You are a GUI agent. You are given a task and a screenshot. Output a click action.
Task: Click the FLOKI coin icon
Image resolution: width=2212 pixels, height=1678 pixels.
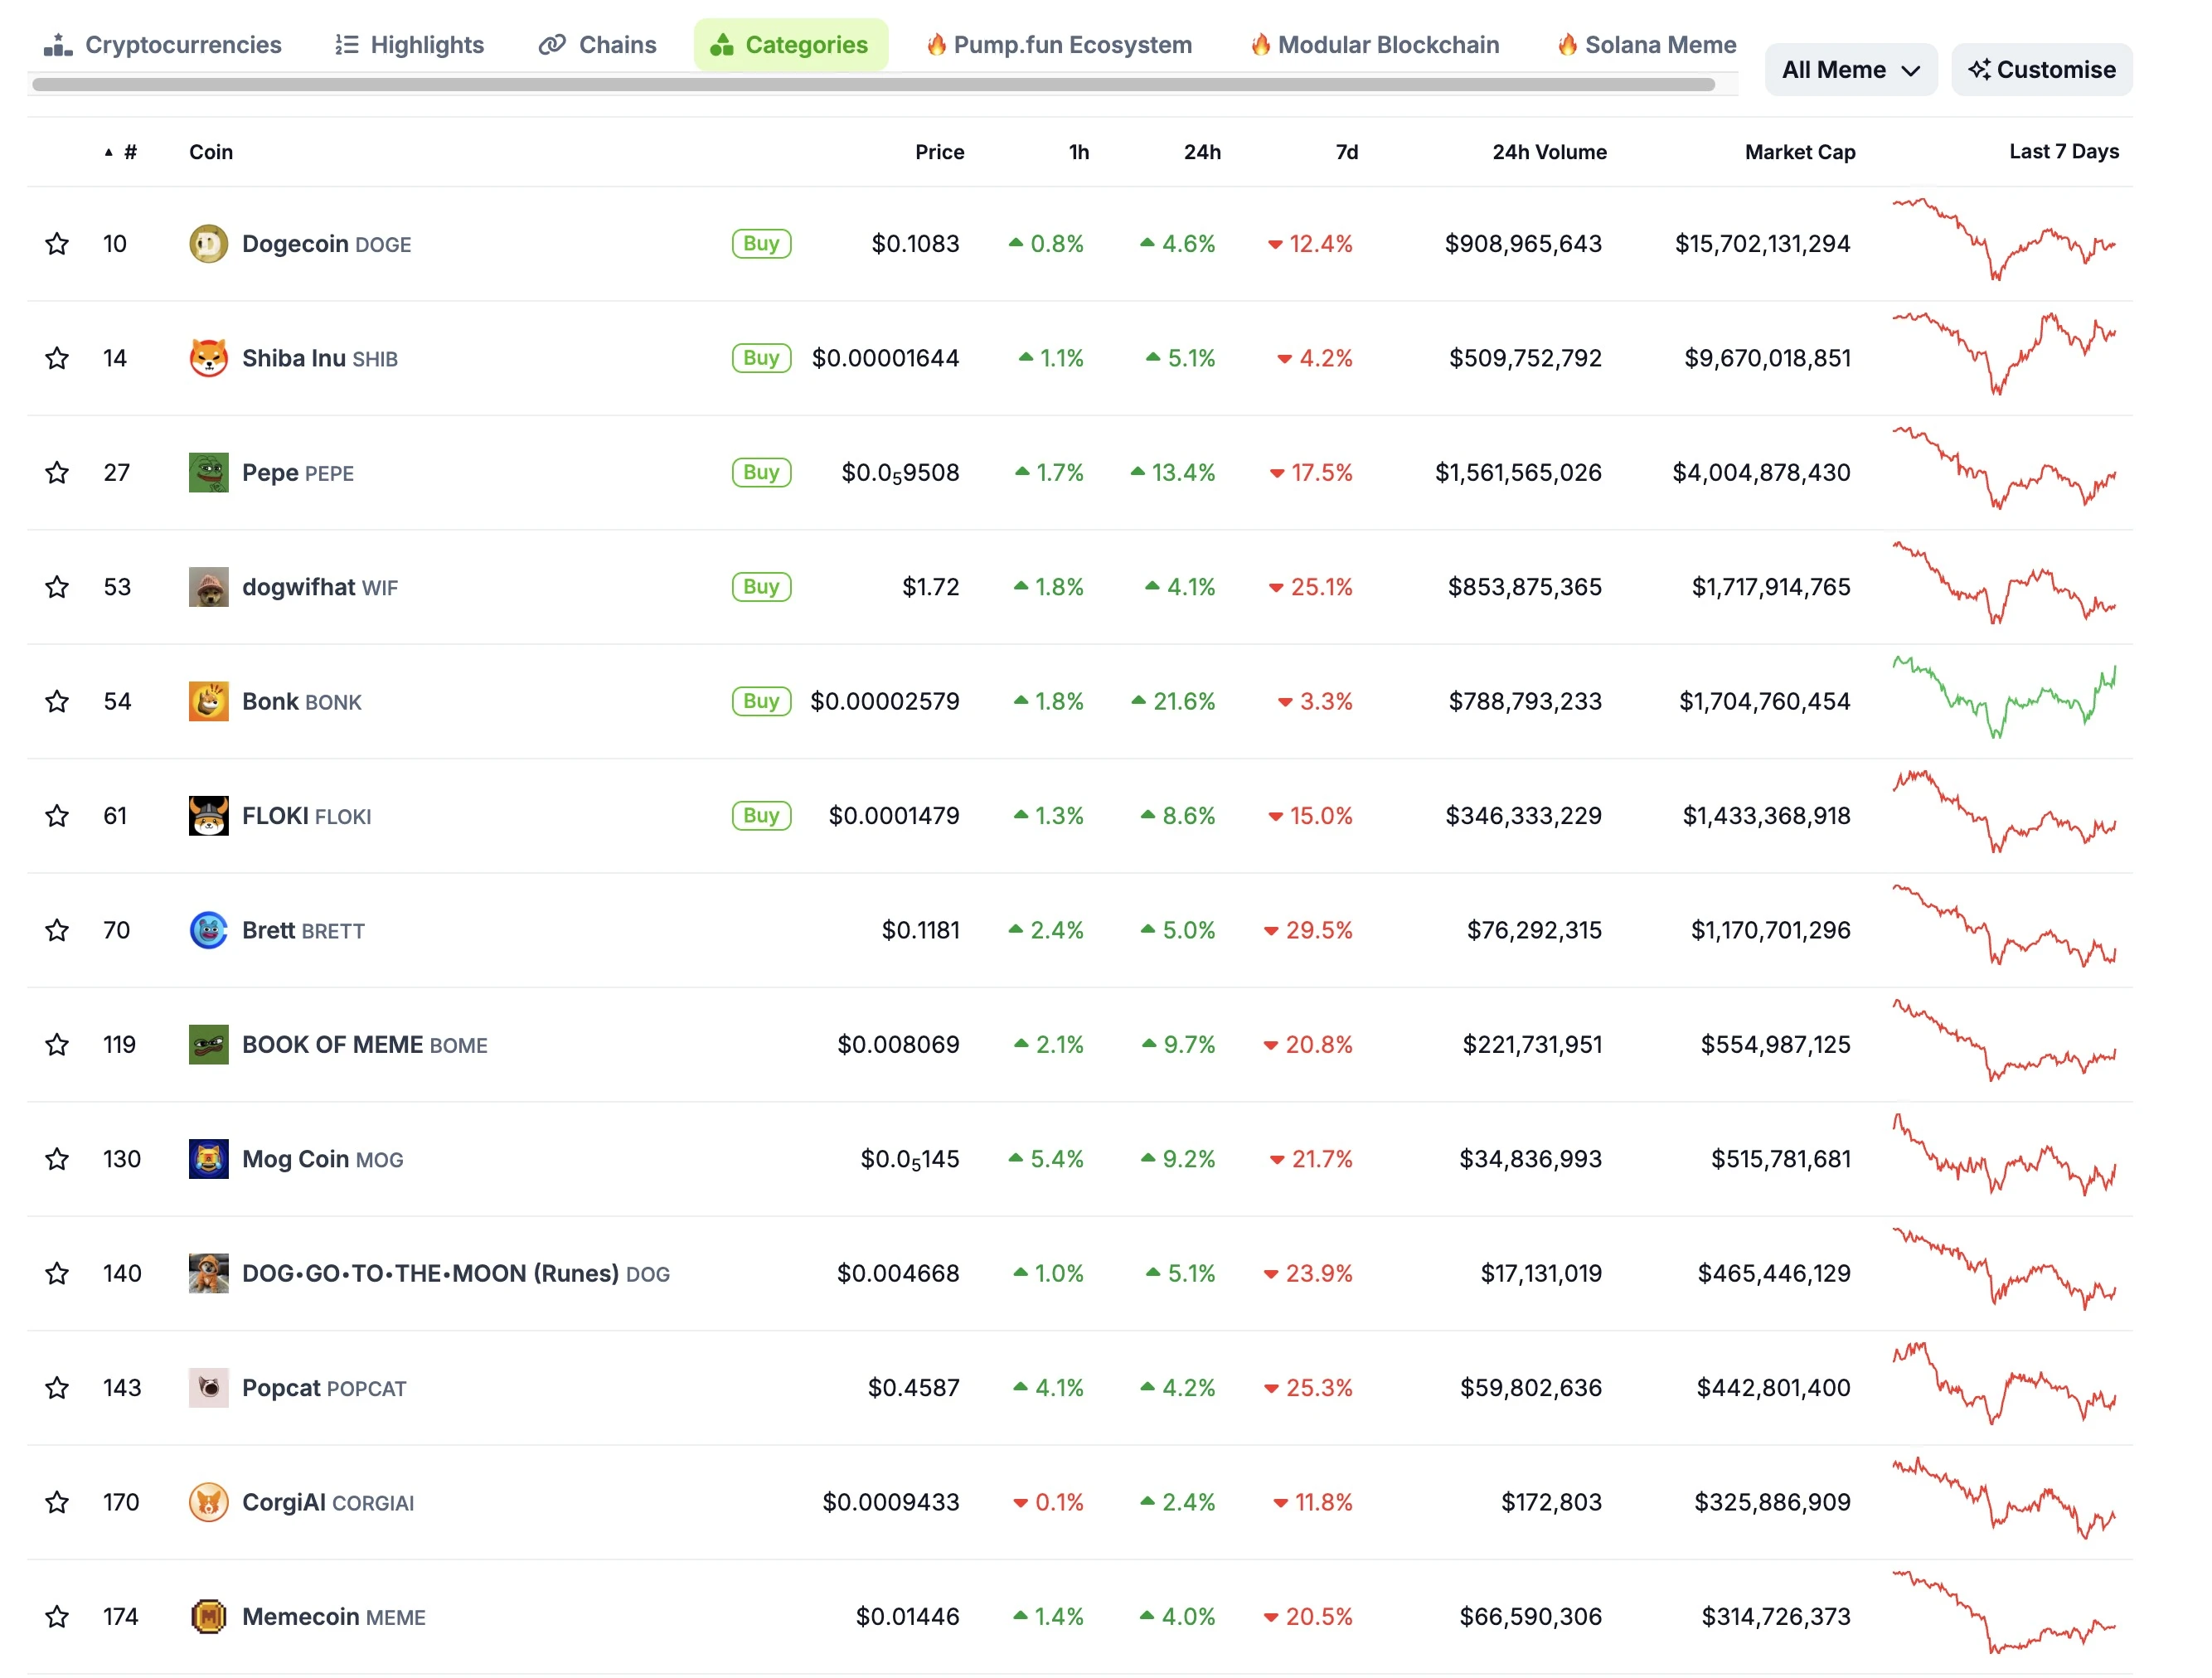click(x=208, y=814)
